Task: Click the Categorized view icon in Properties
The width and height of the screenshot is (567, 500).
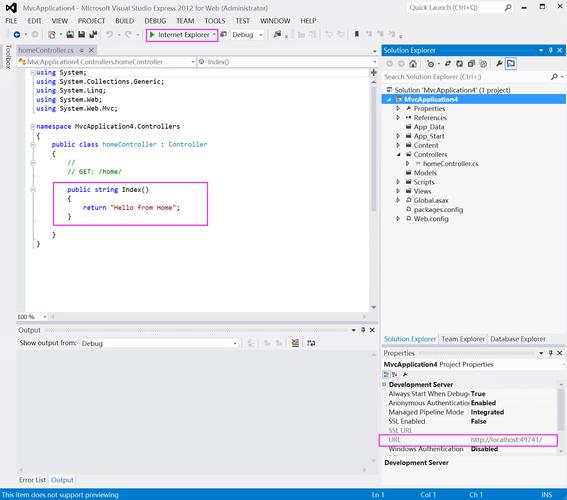Action: (x=387, y=375)
